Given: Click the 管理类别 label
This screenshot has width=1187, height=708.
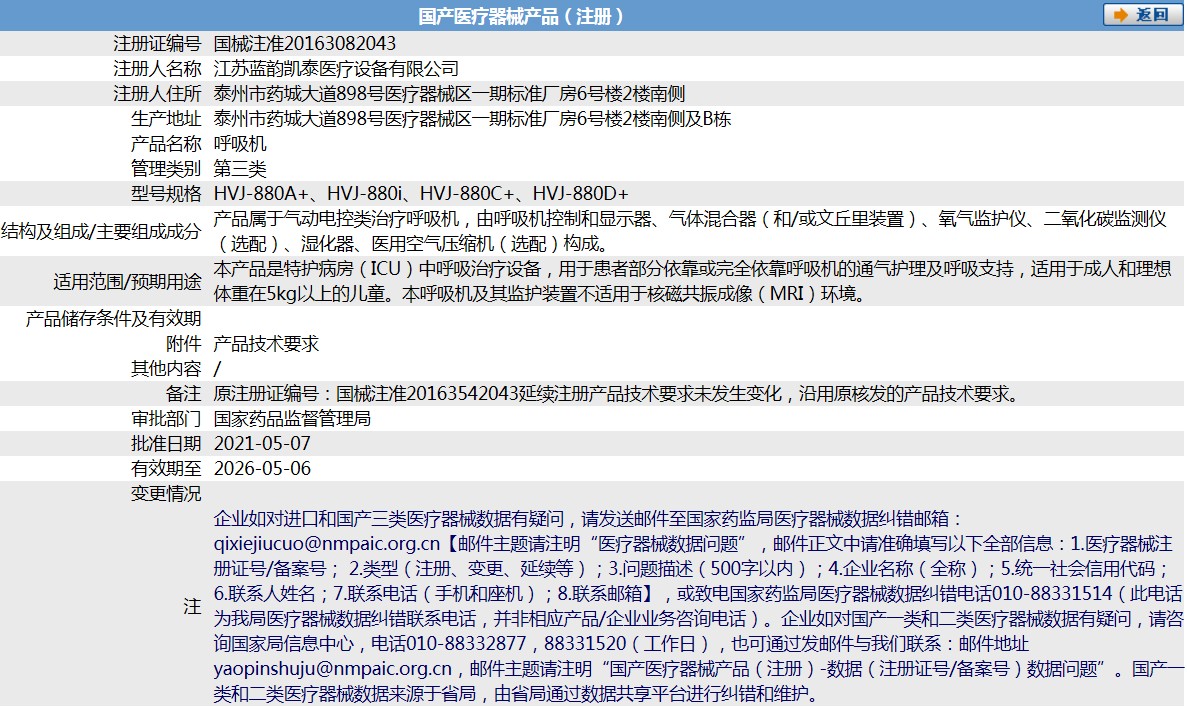Looking at the screenshot, I should pyautogui.click(x=167, y=169).
